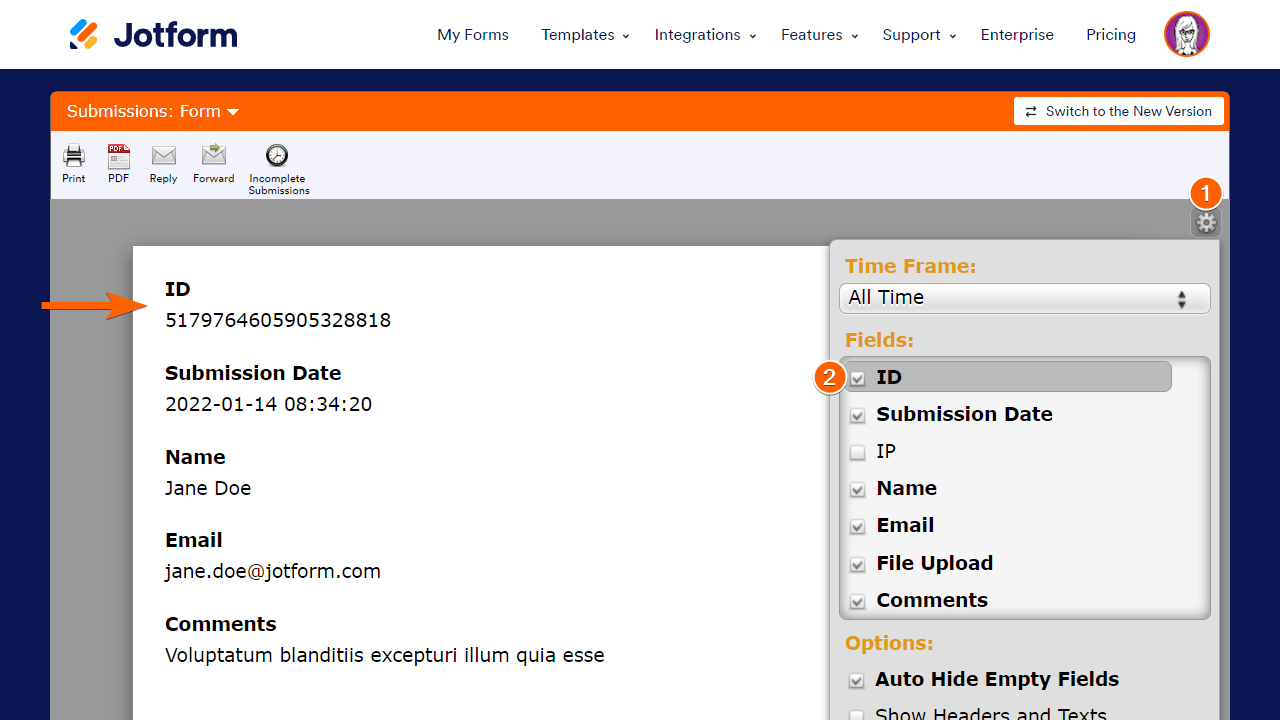Click the Time Frame: heading

[x=910, y=266]
